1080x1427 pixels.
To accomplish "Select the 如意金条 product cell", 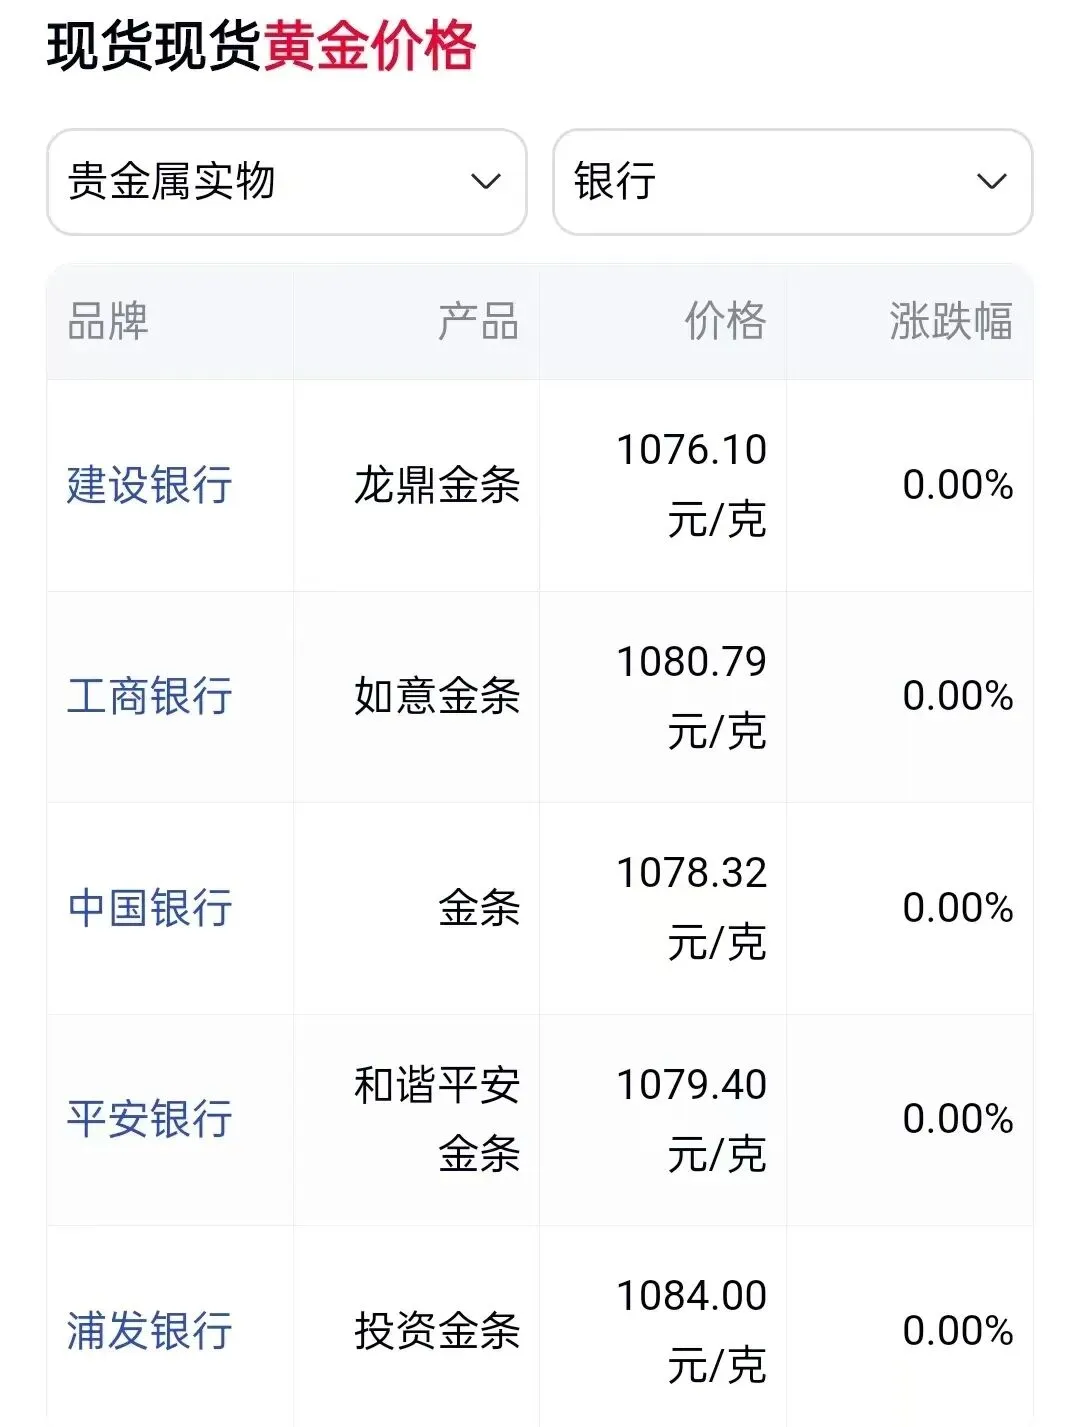I will (437, 696).
